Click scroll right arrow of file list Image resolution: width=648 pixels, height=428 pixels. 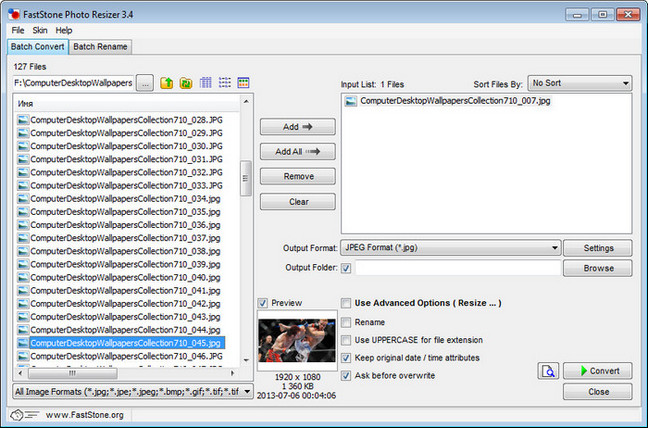pyautogui.click(x=232, y=373)
